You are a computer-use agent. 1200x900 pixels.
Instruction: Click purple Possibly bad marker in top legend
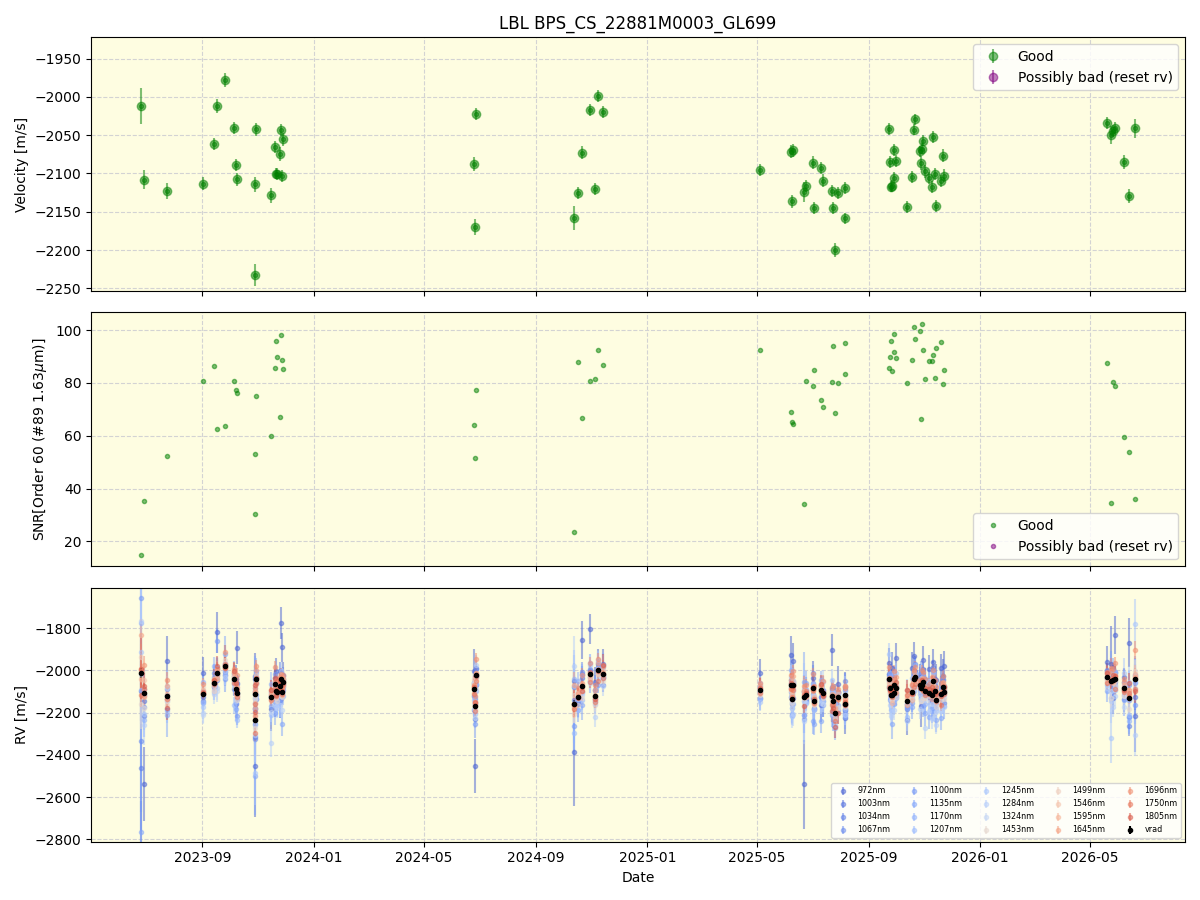(993, 77)
